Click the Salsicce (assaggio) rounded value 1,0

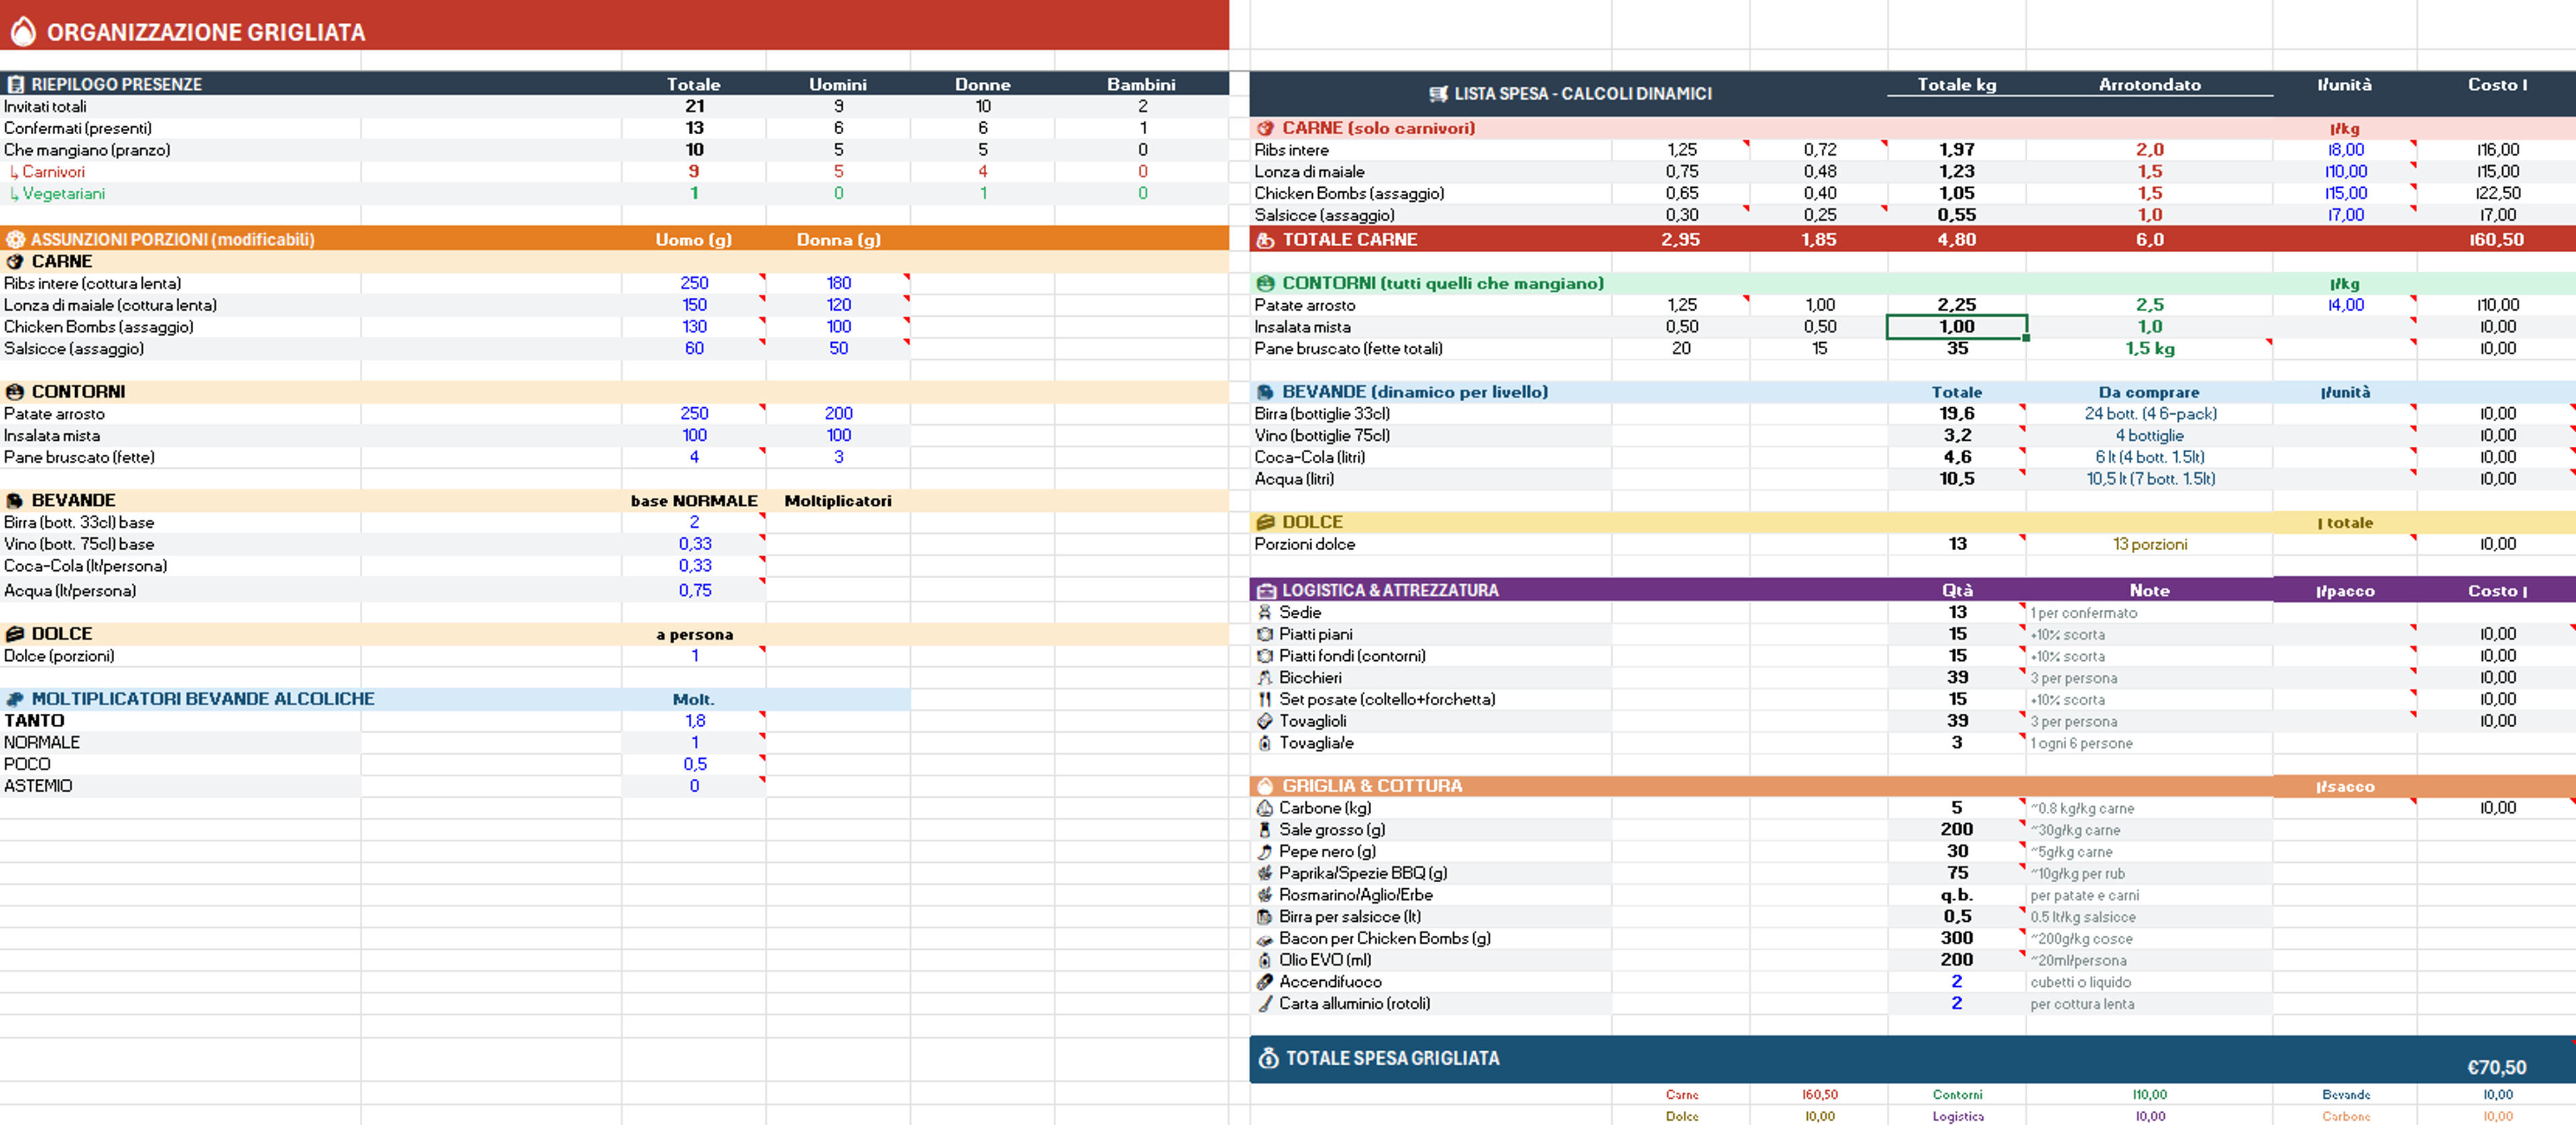[x=2150, y=215]
